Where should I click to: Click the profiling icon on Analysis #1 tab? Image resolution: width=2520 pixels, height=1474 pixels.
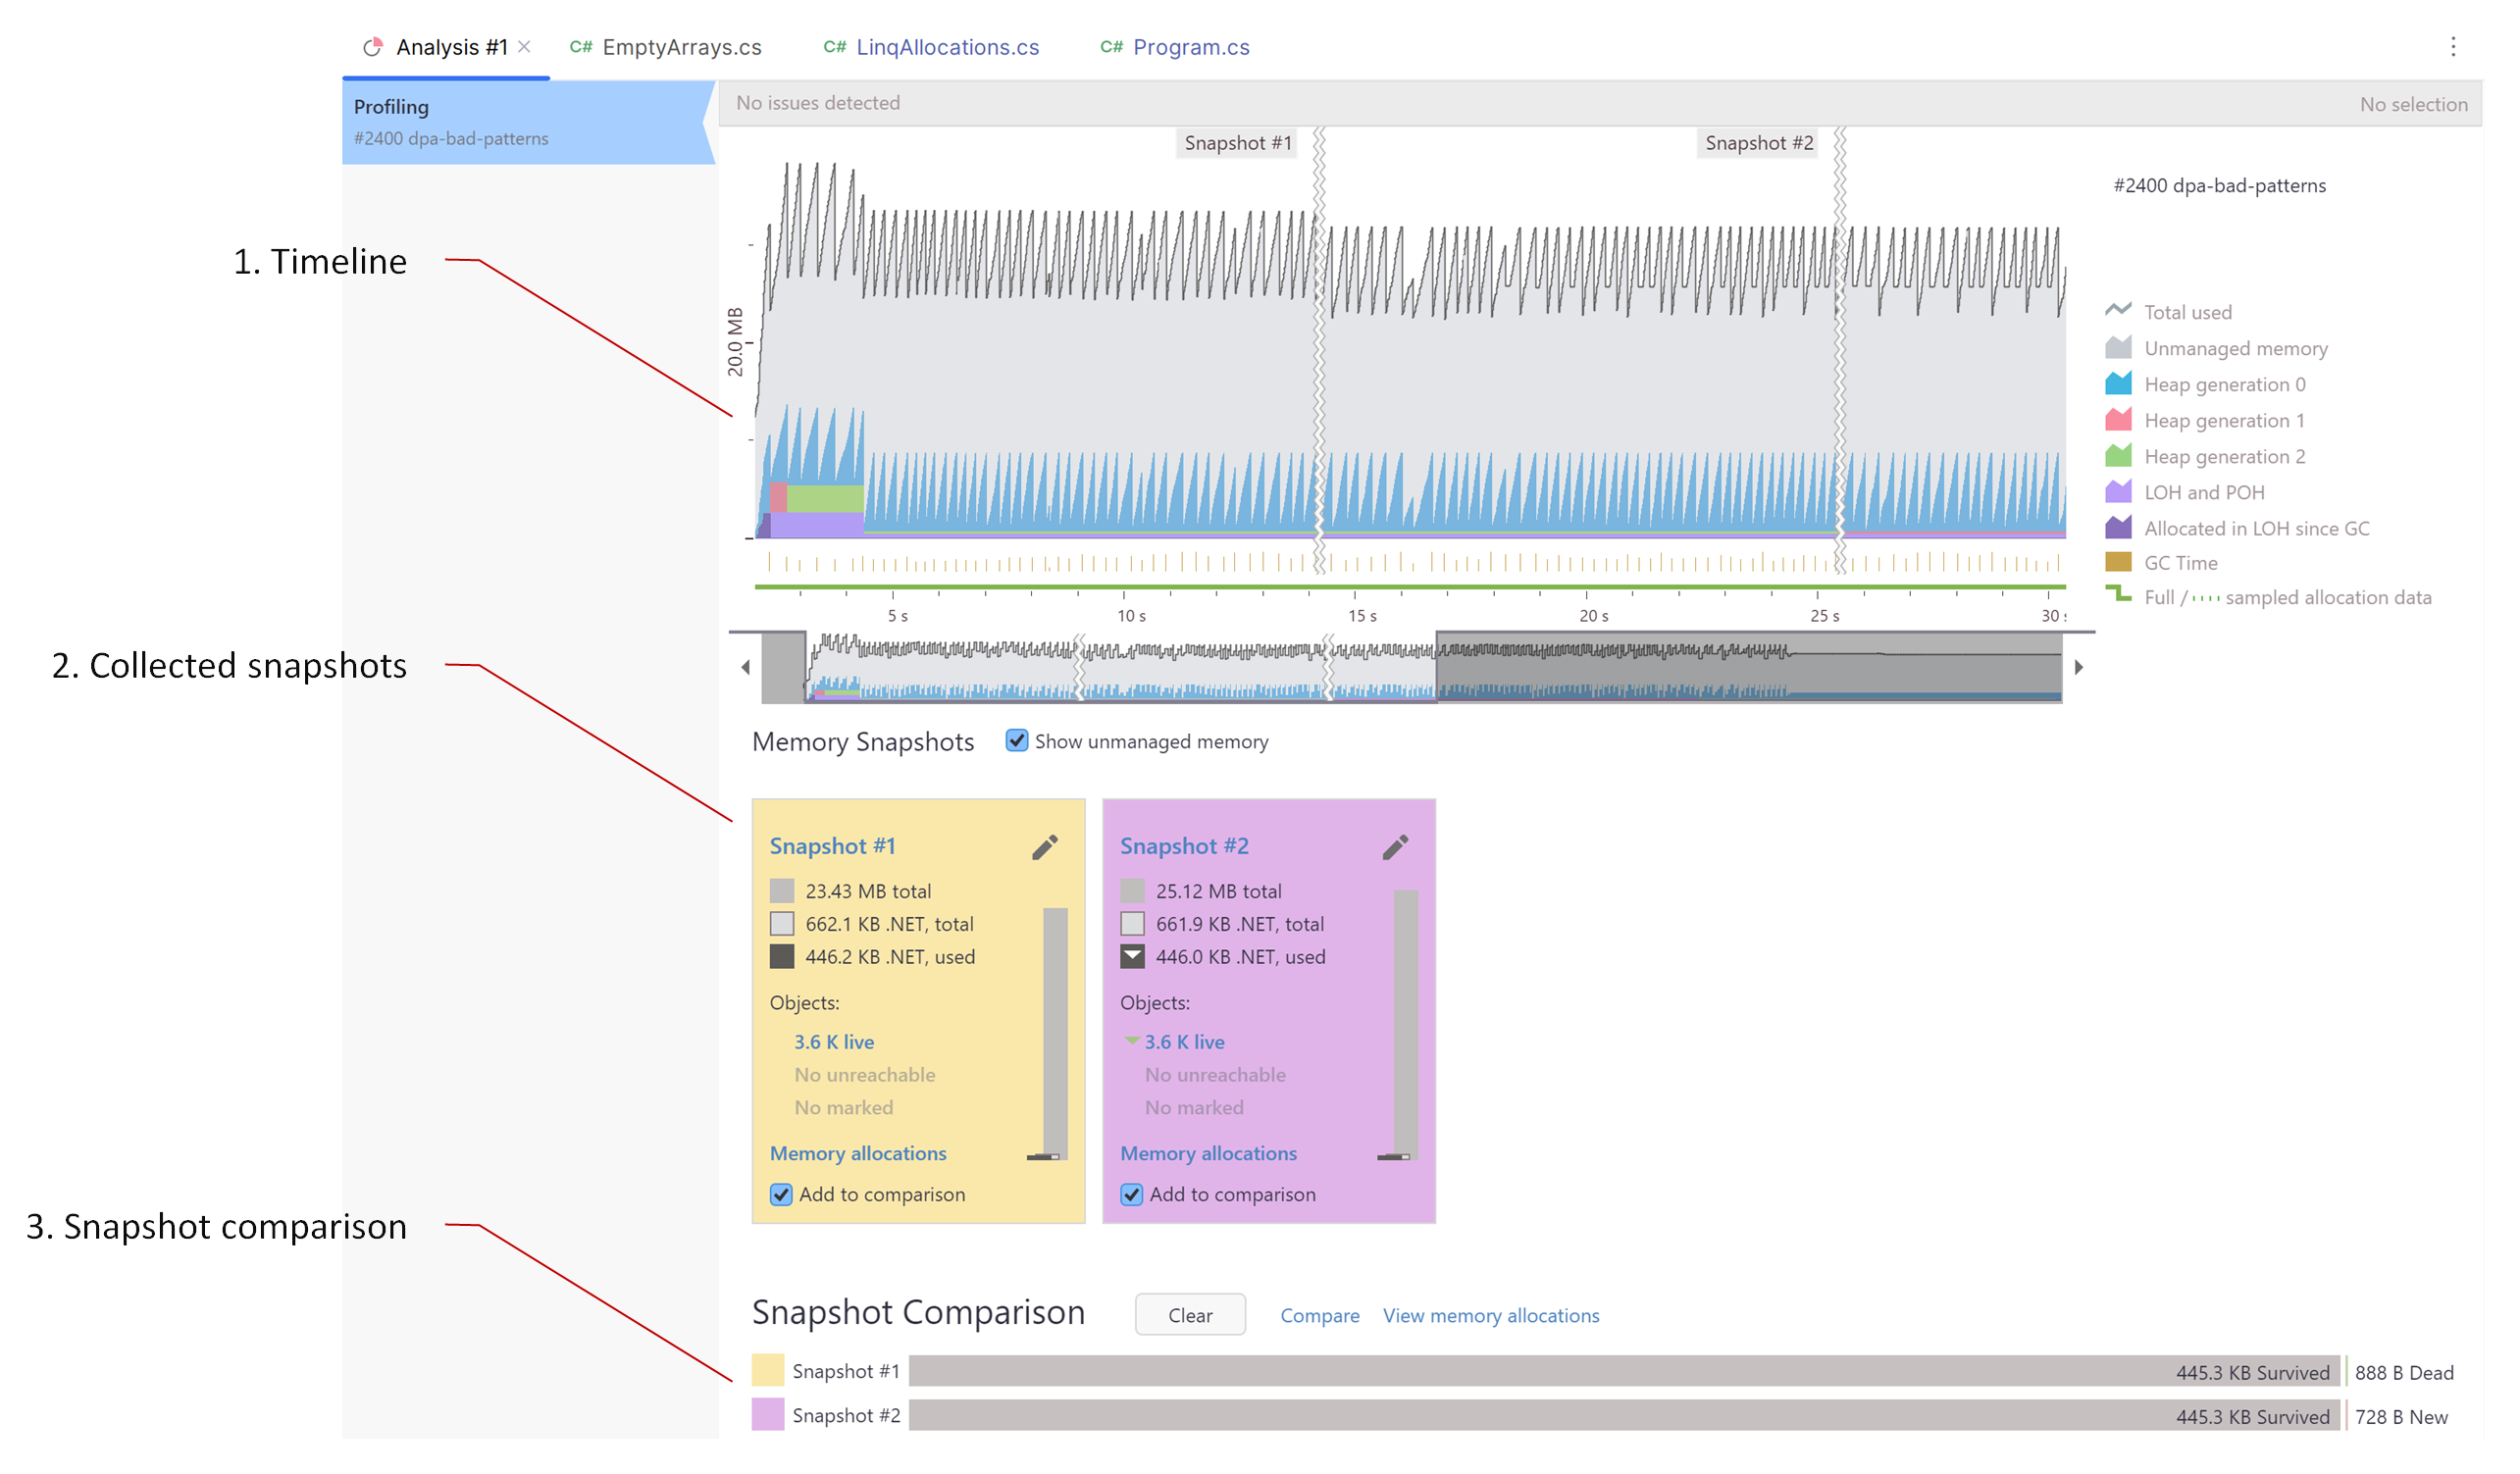pos(374,45)
